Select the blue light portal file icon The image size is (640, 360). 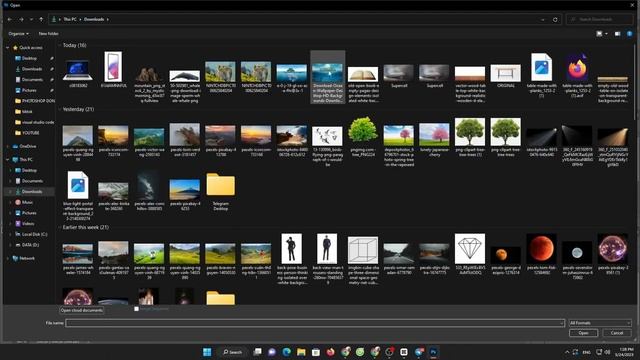pyautogui.click(x=78, y=185)
